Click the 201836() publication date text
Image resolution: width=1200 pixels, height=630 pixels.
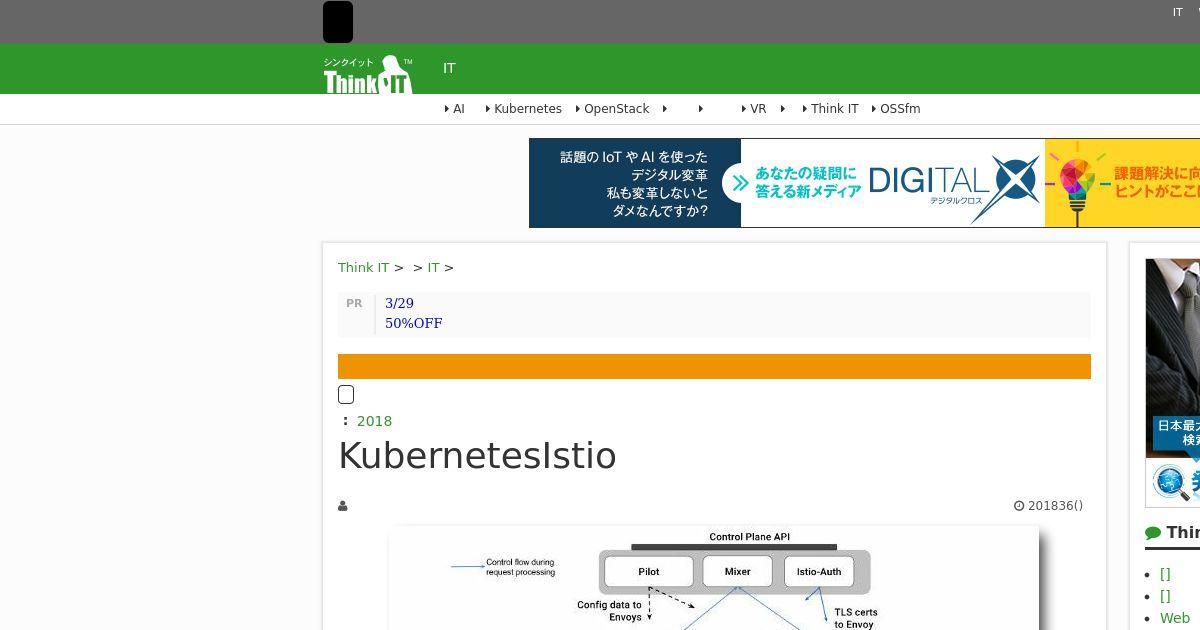(x=1055, y=506)
